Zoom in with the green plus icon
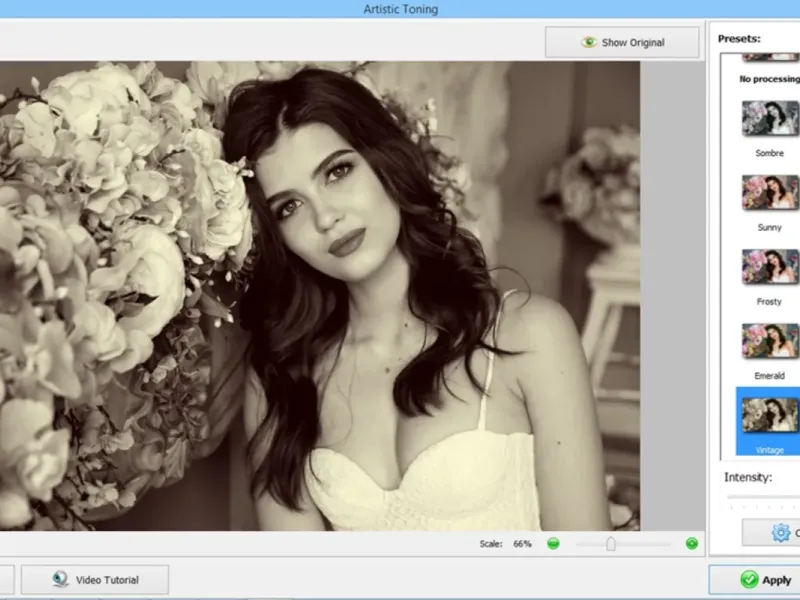The width and height of the screenshot is (800, 600). click(691, 544)
